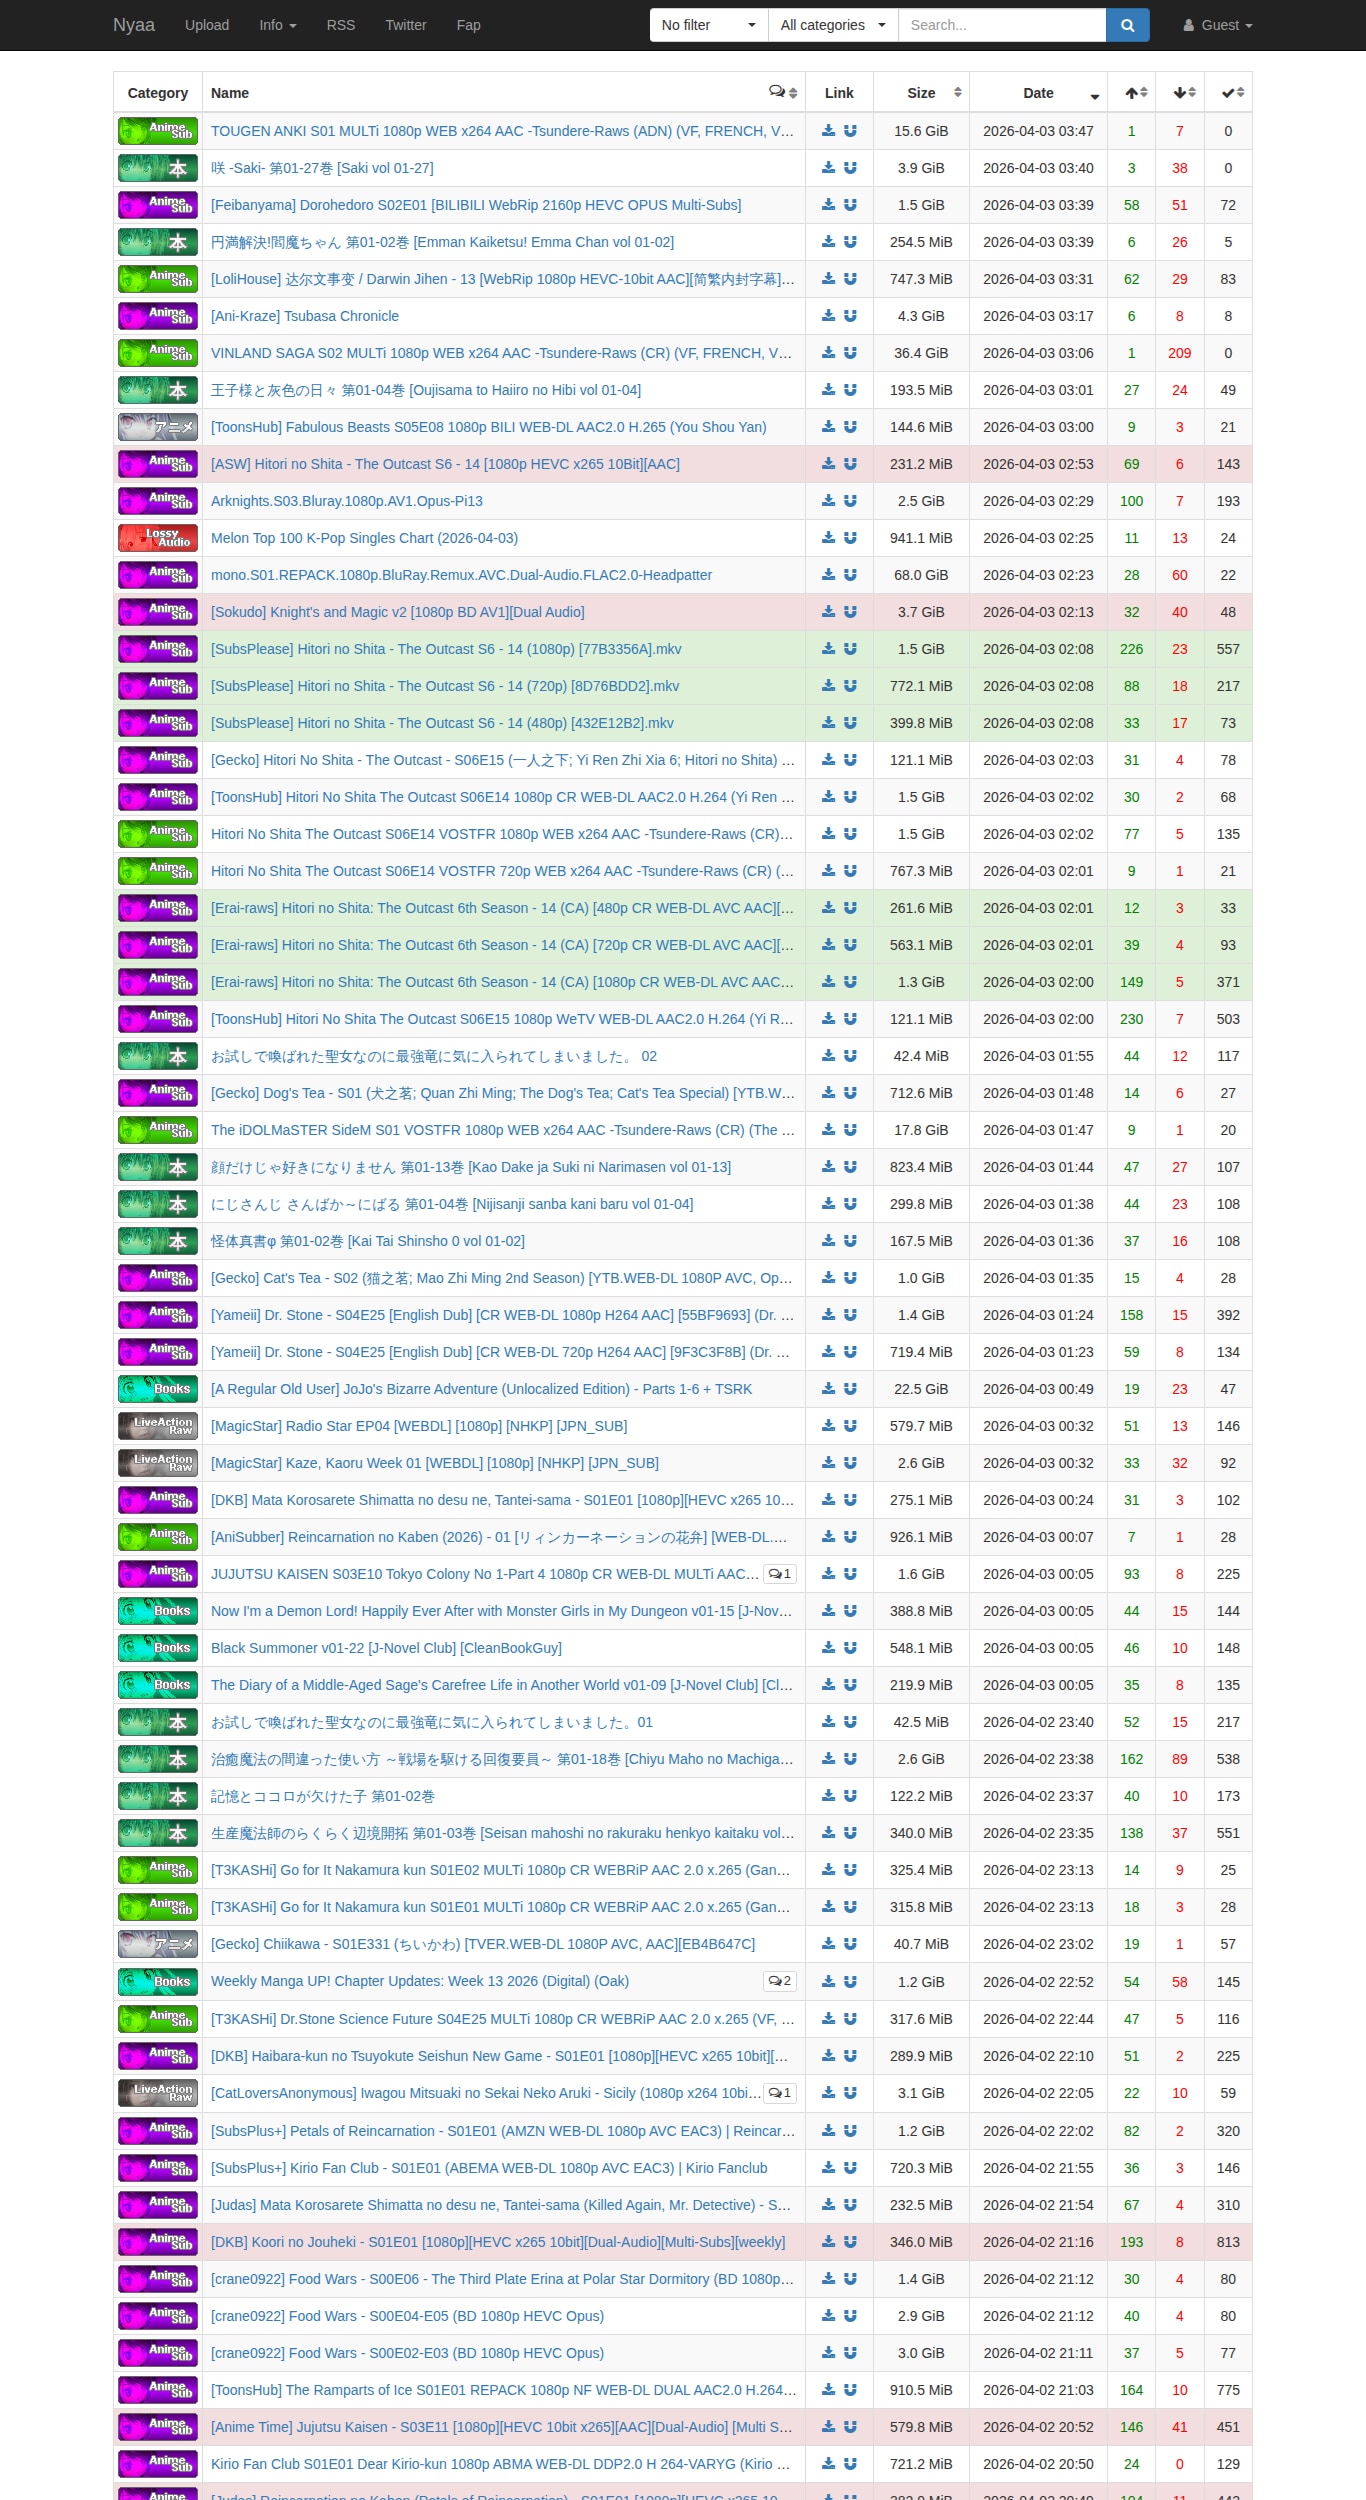1366x2500 pixels.
Task: Open magnet link for TOUGEN ANKI S01
Action: [850, 131]
